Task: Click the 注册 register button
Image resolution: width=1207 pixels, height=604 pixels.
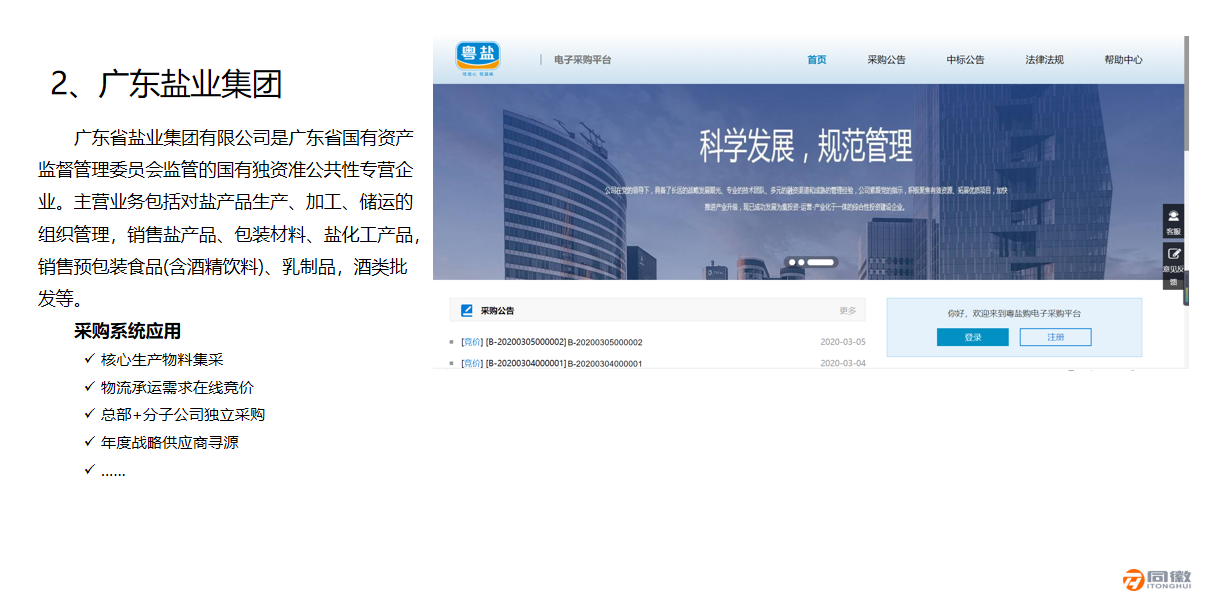Action: [x=1055, y=338]
